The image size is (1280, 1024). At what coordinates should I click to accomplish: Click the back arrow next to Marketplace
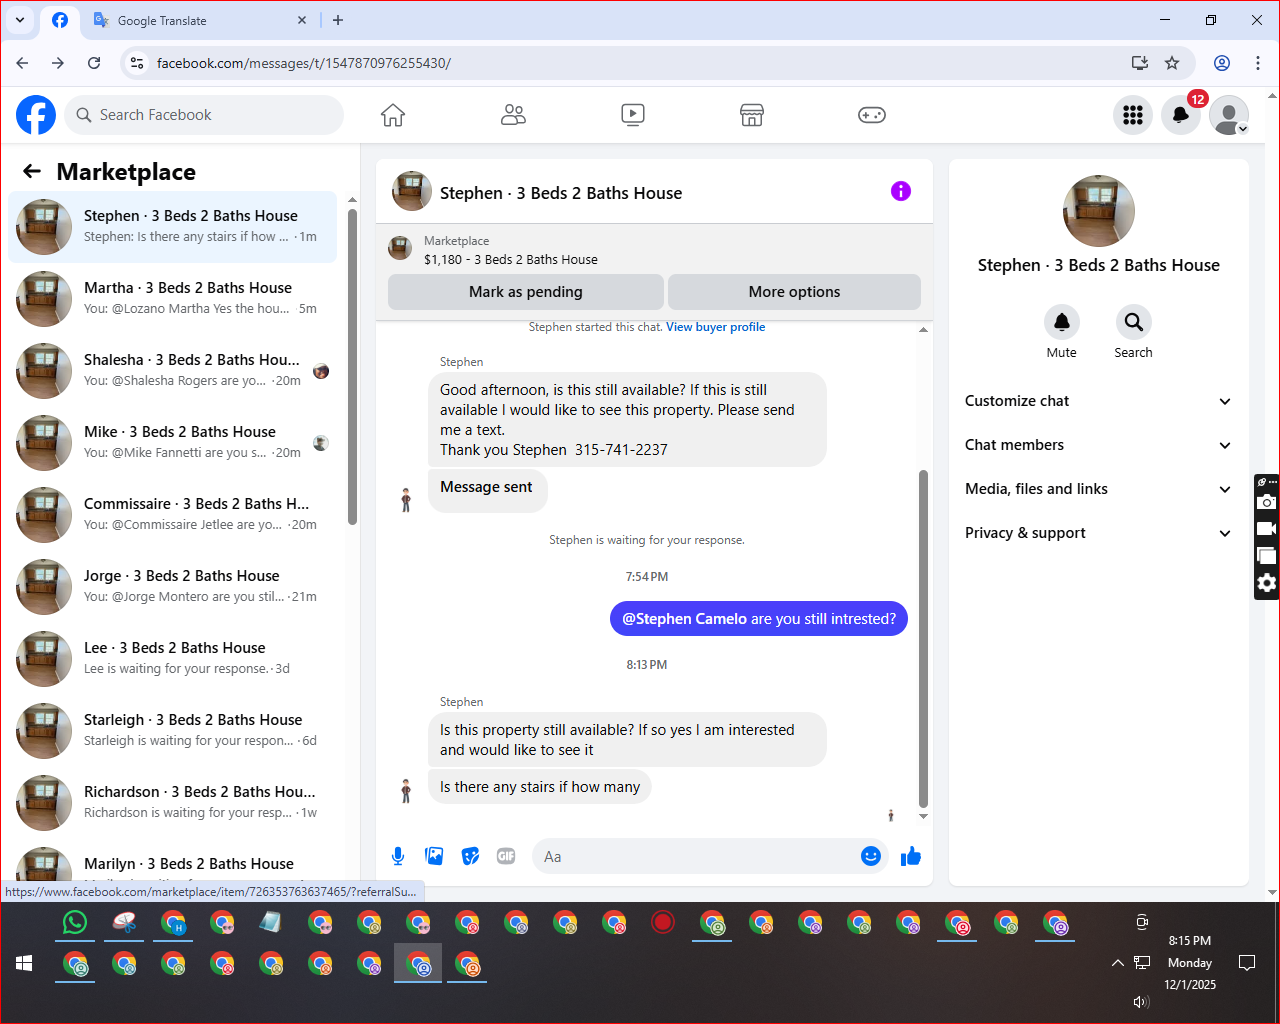coord(32,171)
